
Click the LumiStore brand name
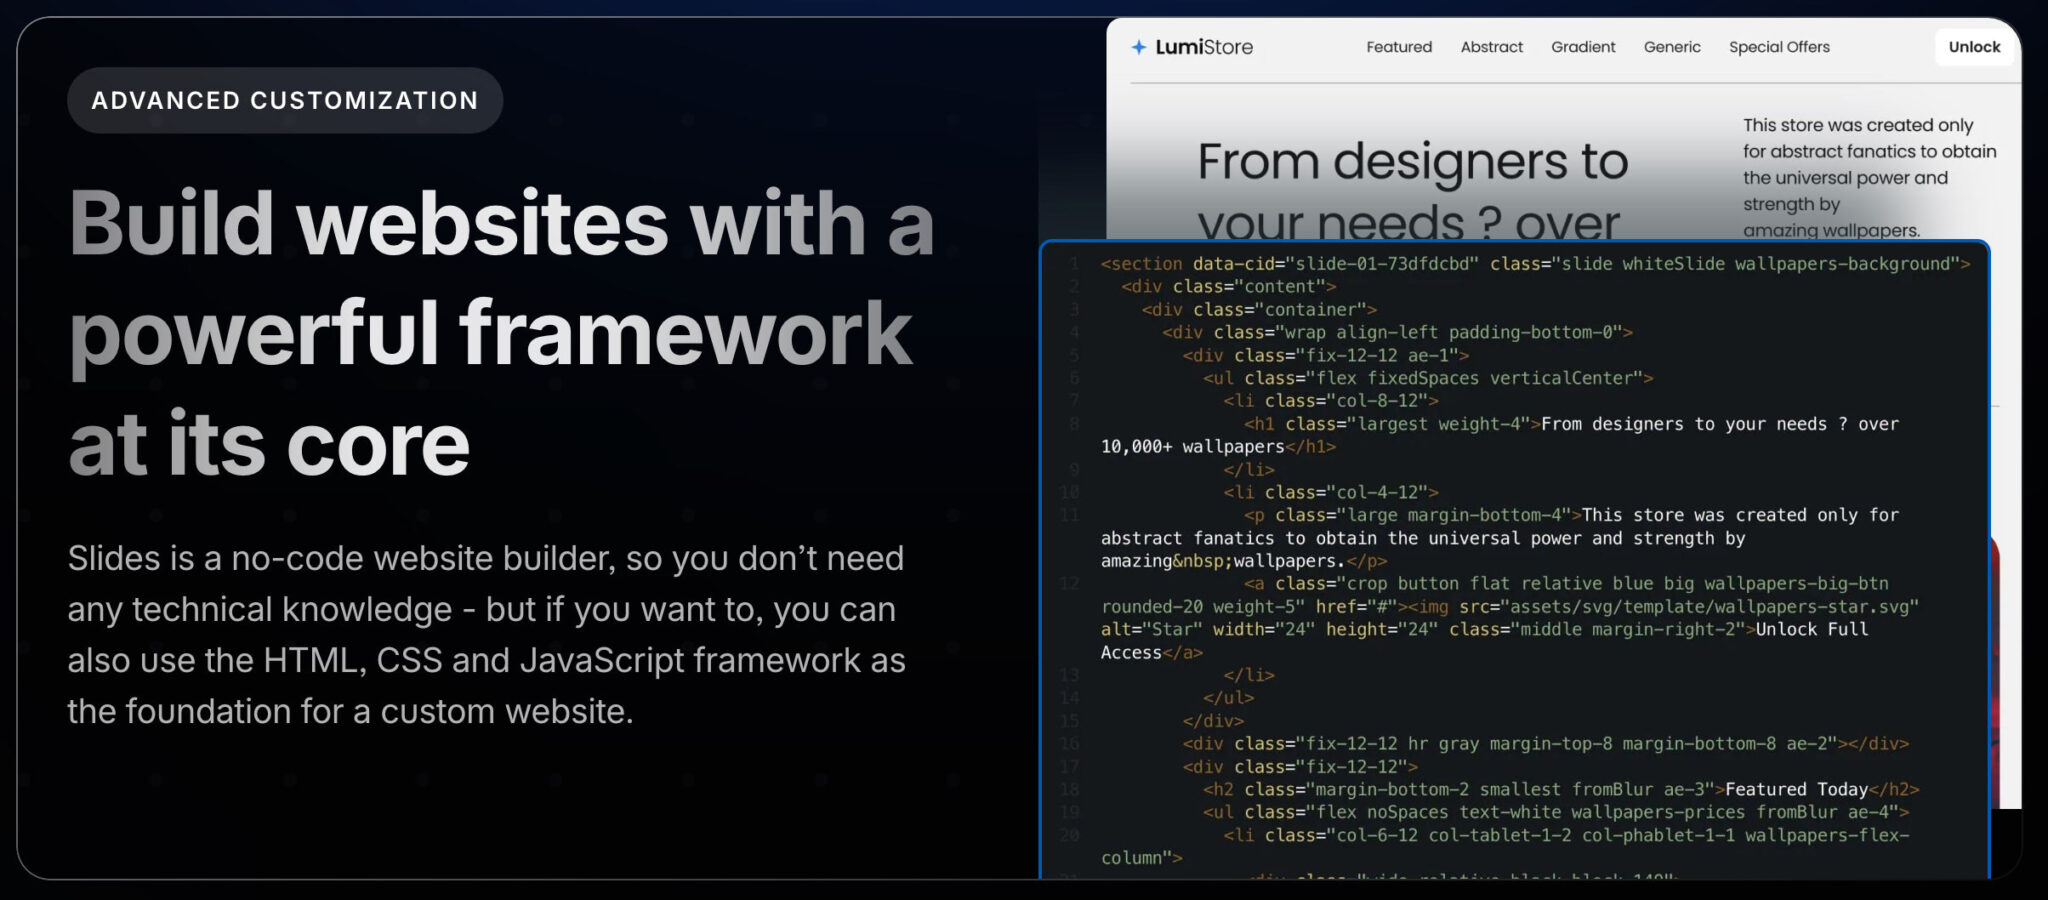point(1204,47)
